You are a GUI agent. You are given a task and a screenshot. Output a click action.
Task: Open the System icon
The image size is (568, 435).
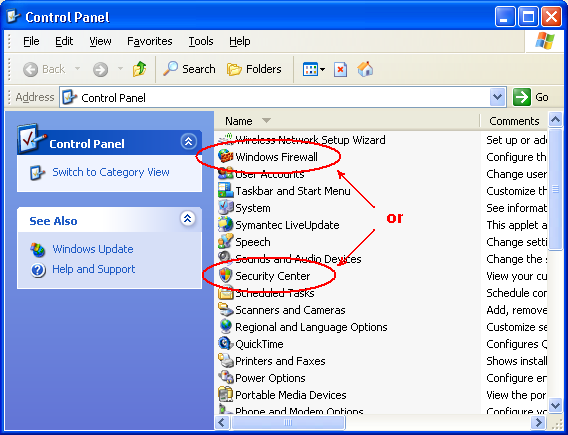[225, 208]
